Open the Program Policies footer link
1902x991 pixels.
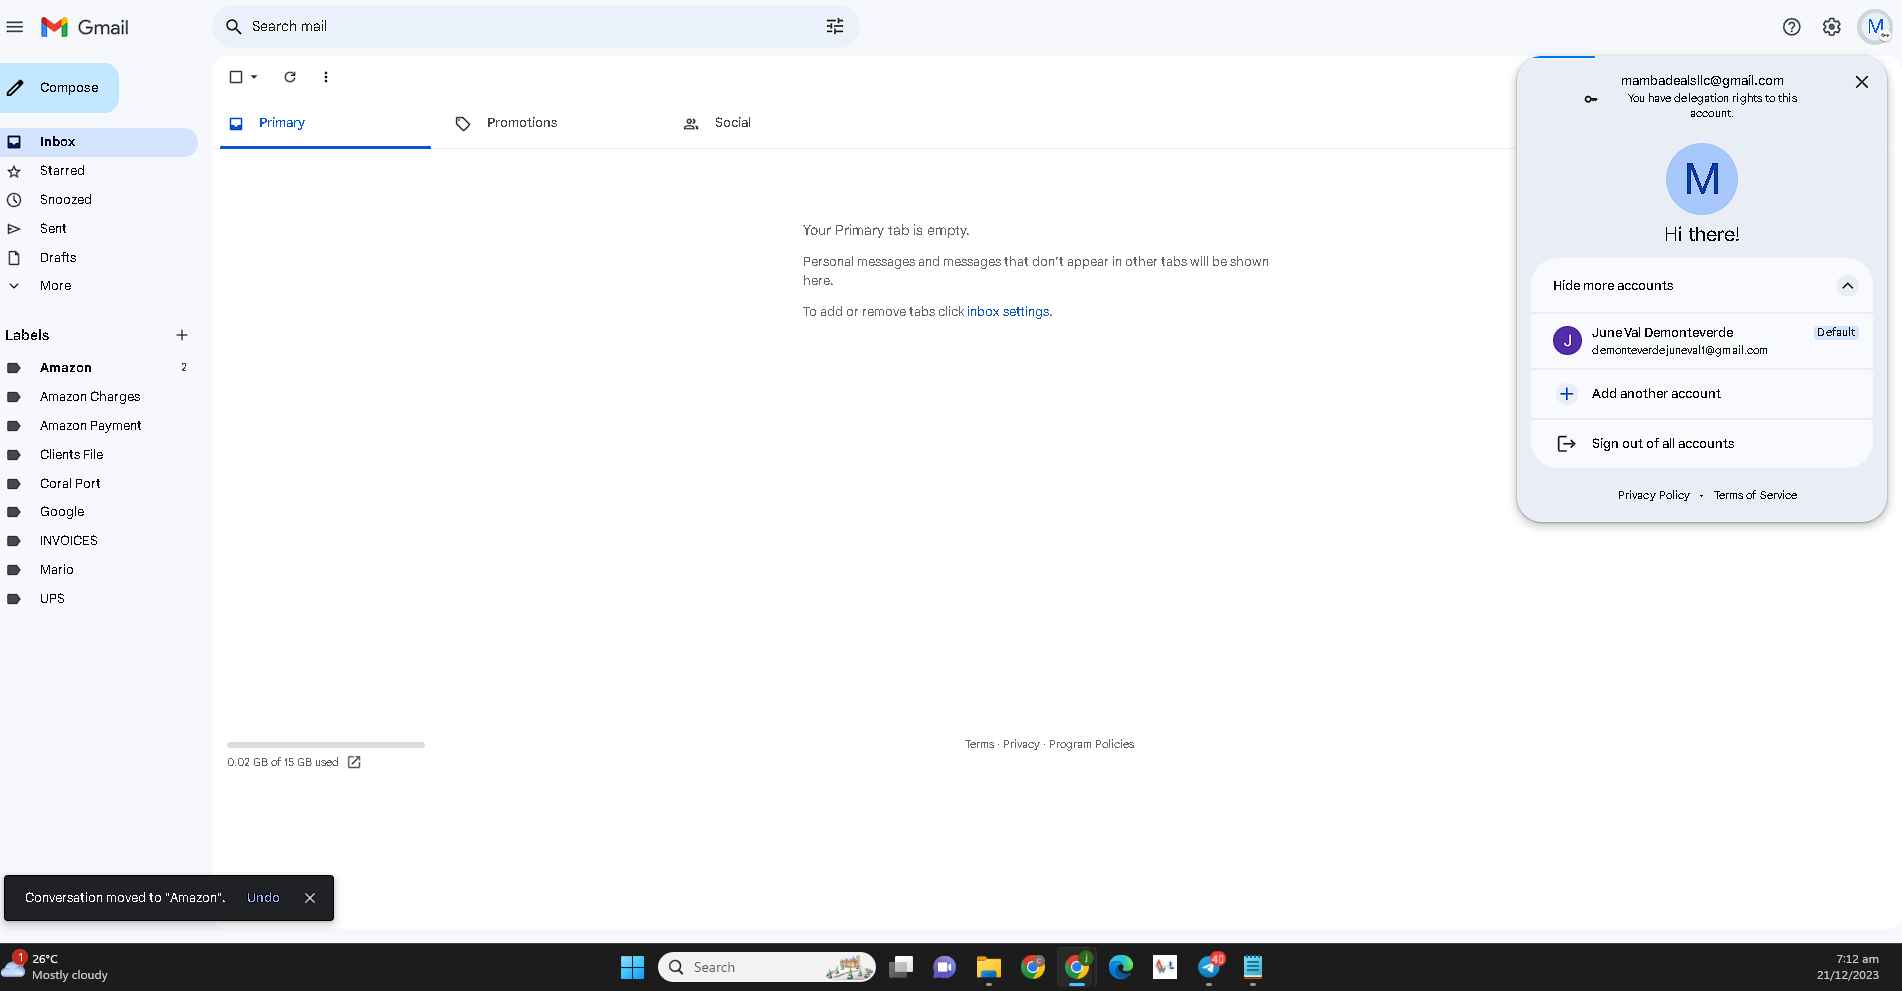(1091, 745)
